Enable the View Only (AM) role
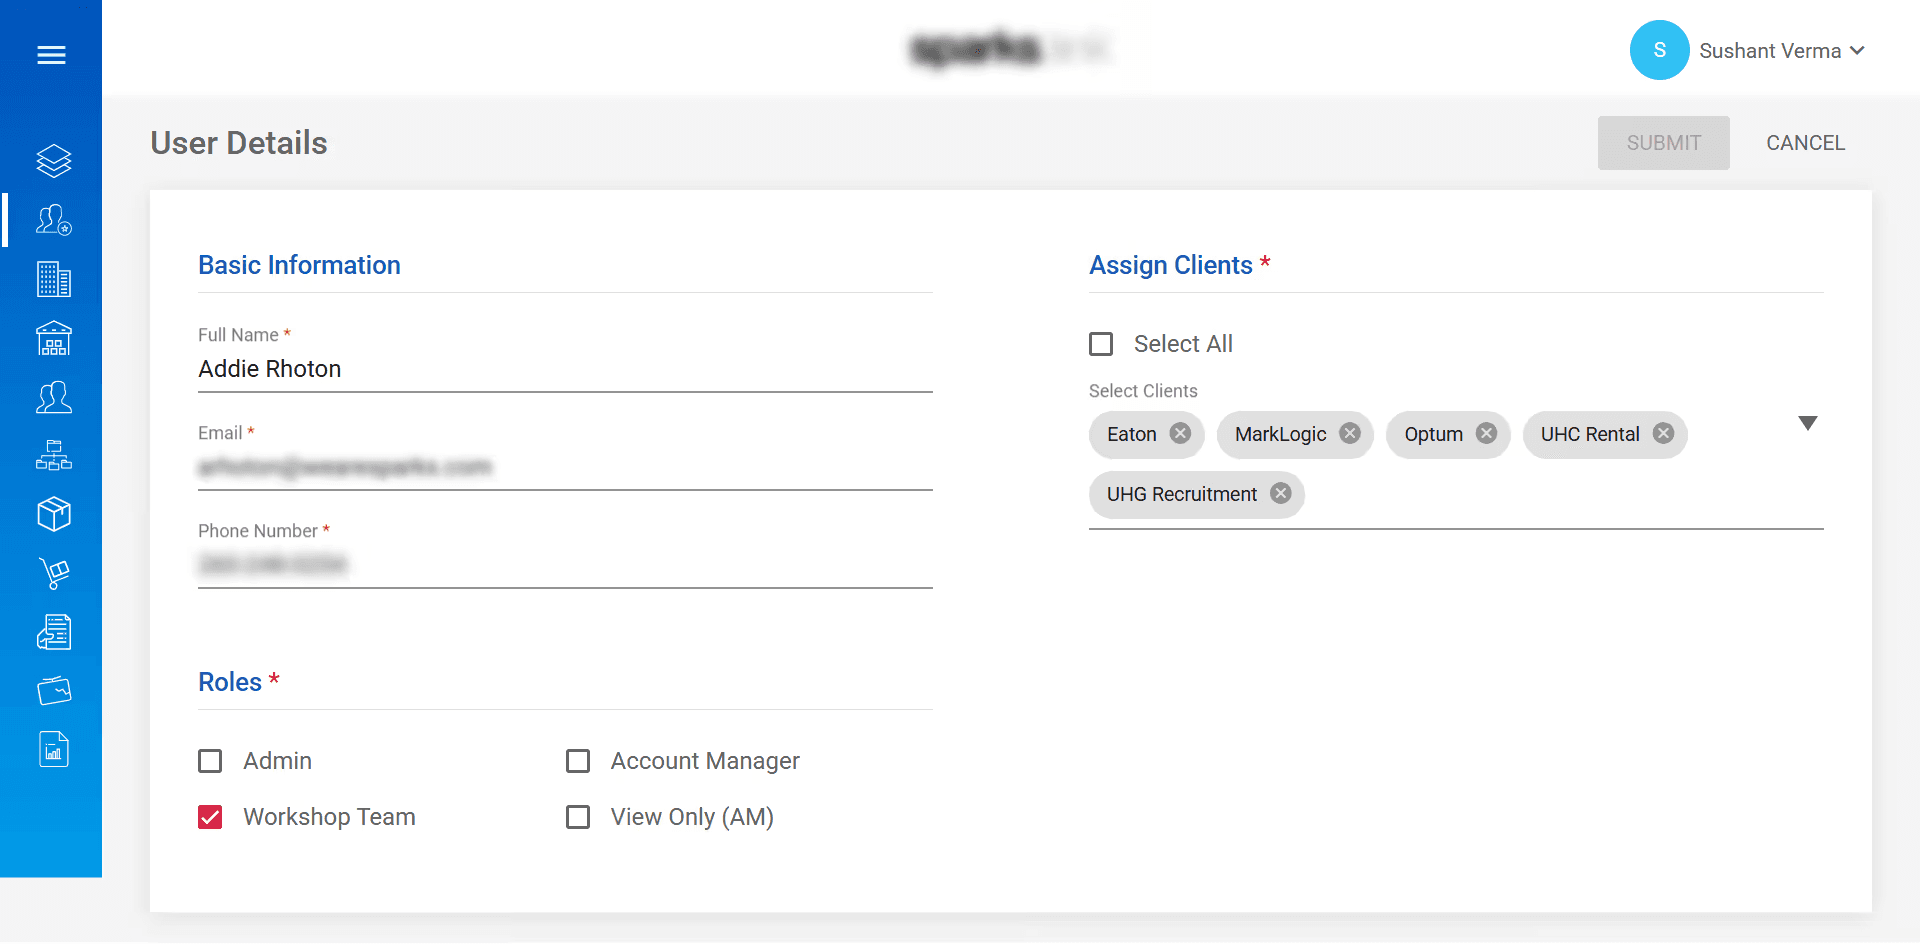 click(x=578, y=817)
